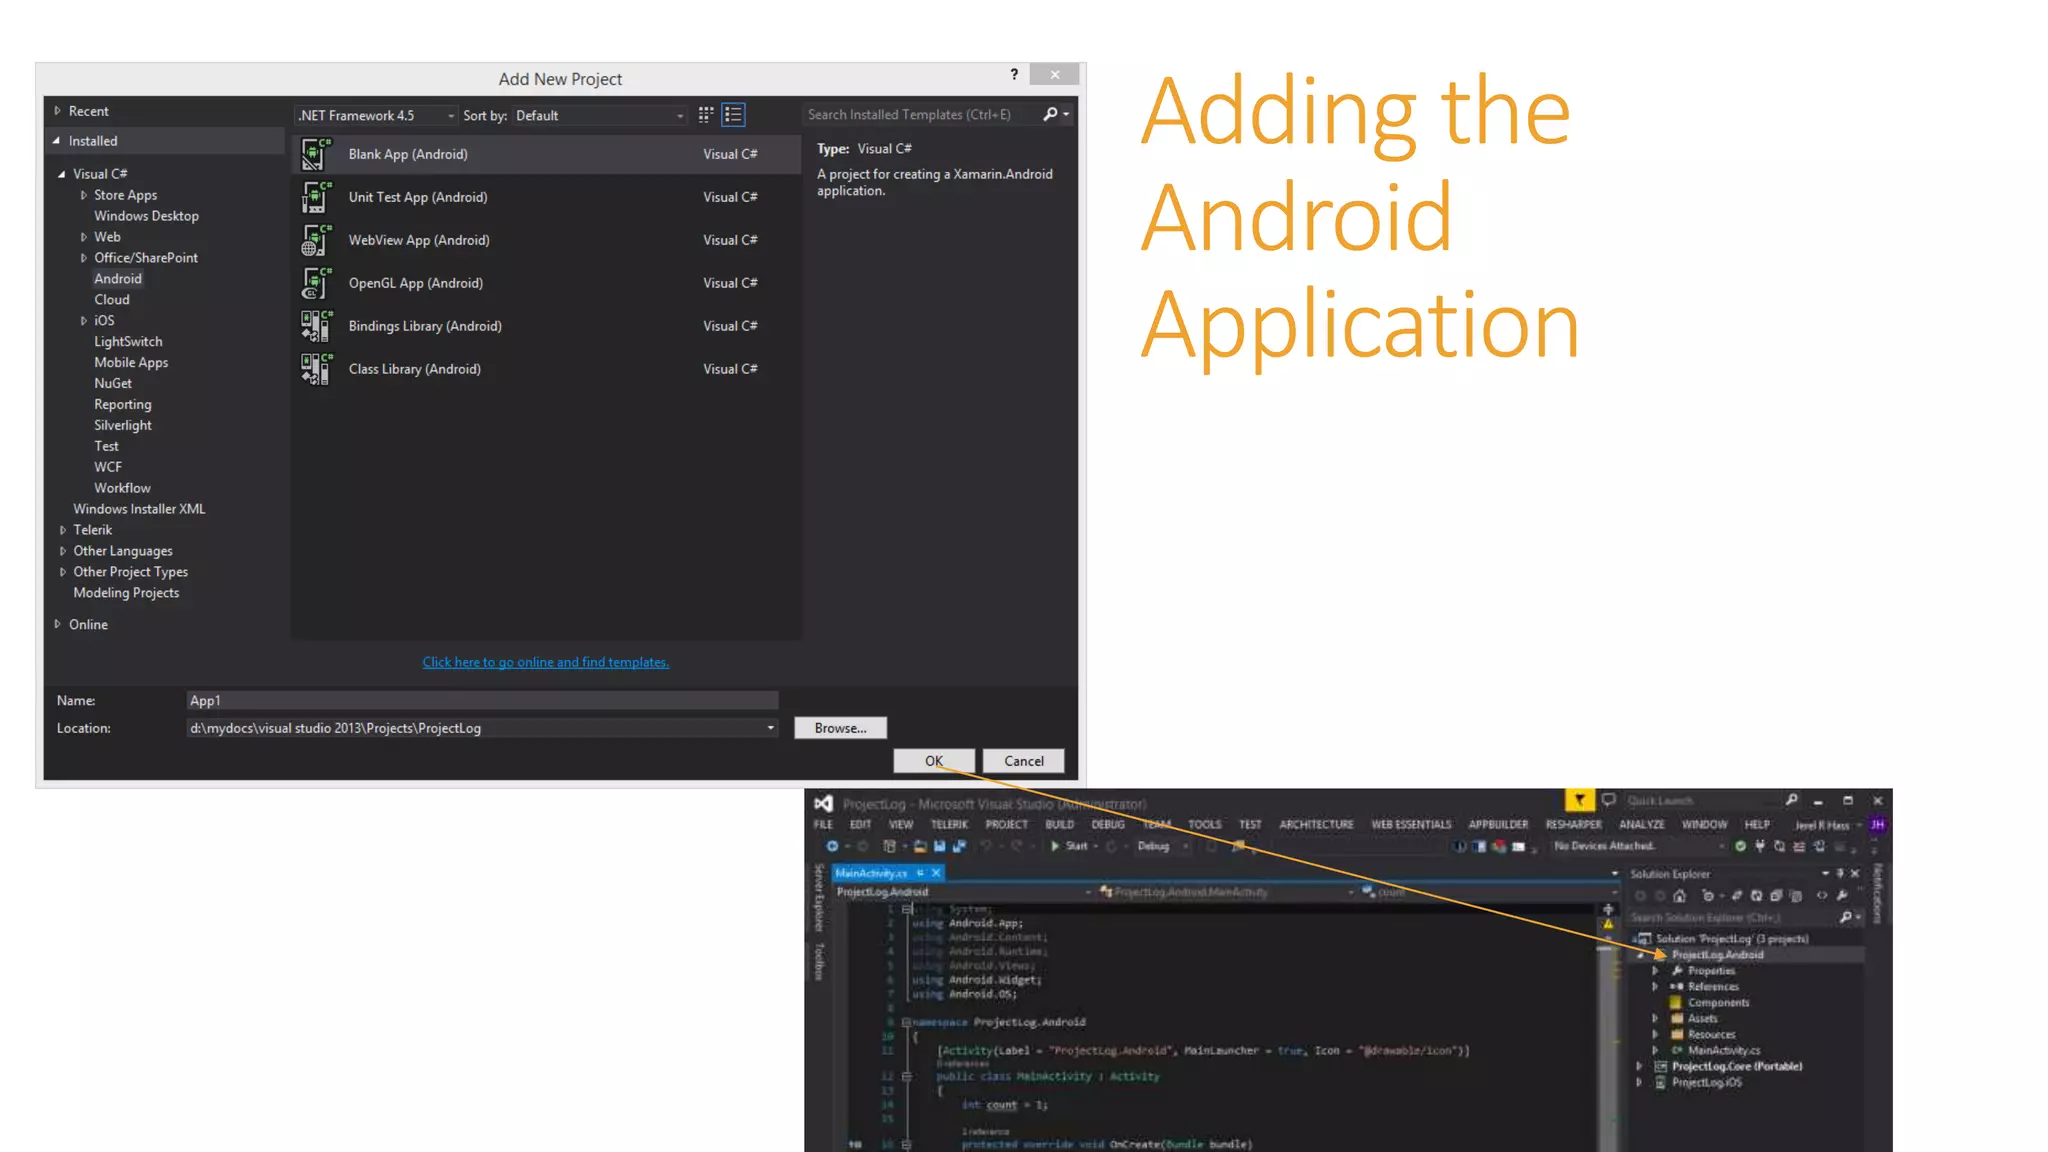The image size is (2048, 1152).
Task: Click the Save All icon in Visual Studio toolbar
Action: pos(959,846)
